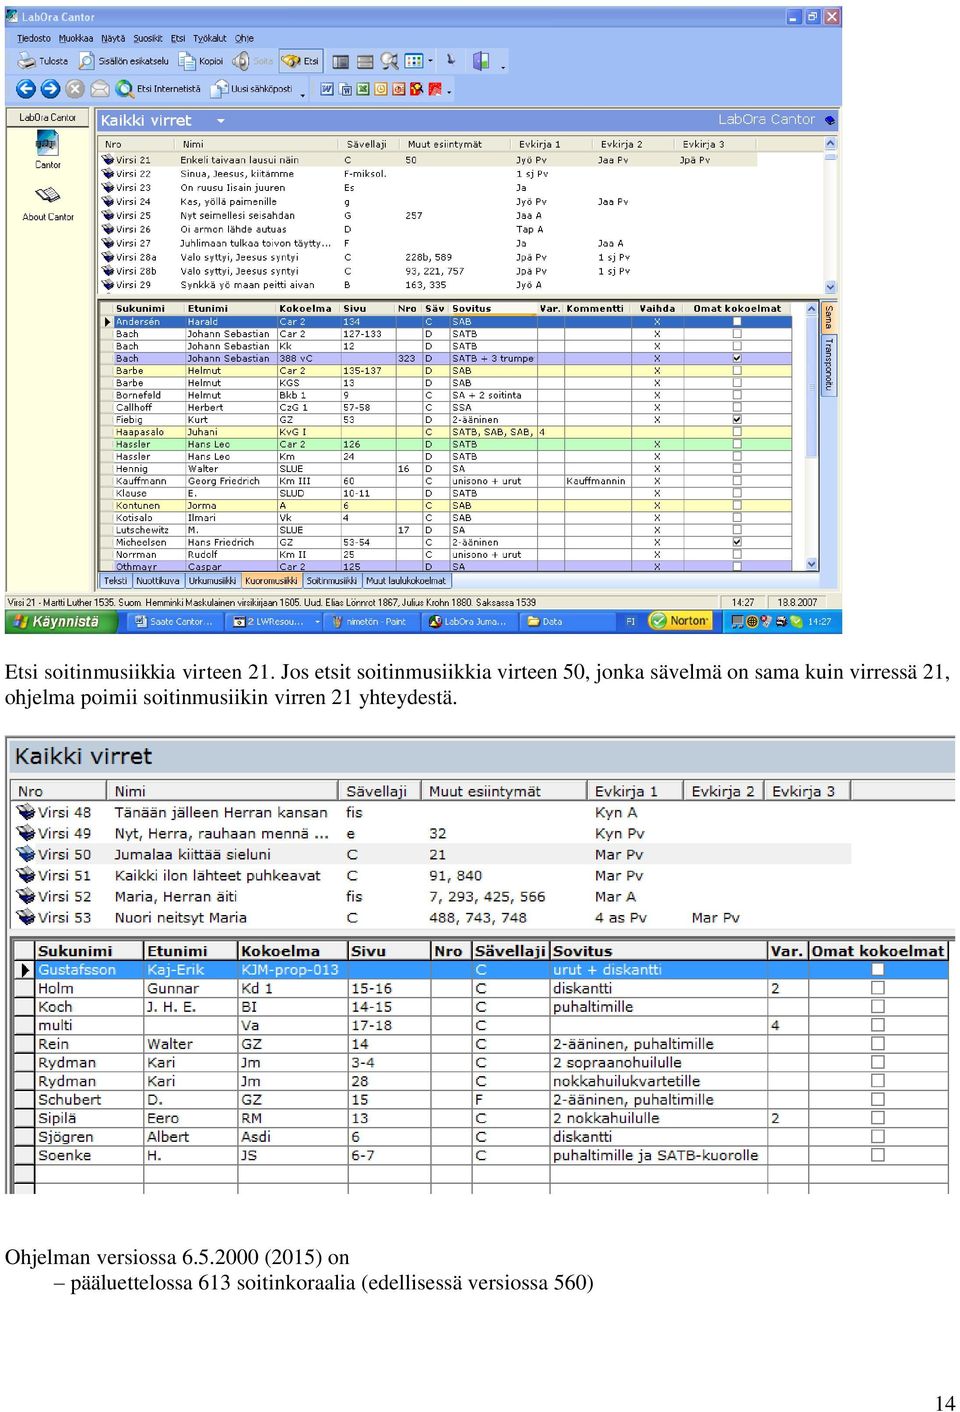Click the Virsi 50 book icon
960x1412 pixels.
click(26, 854)
